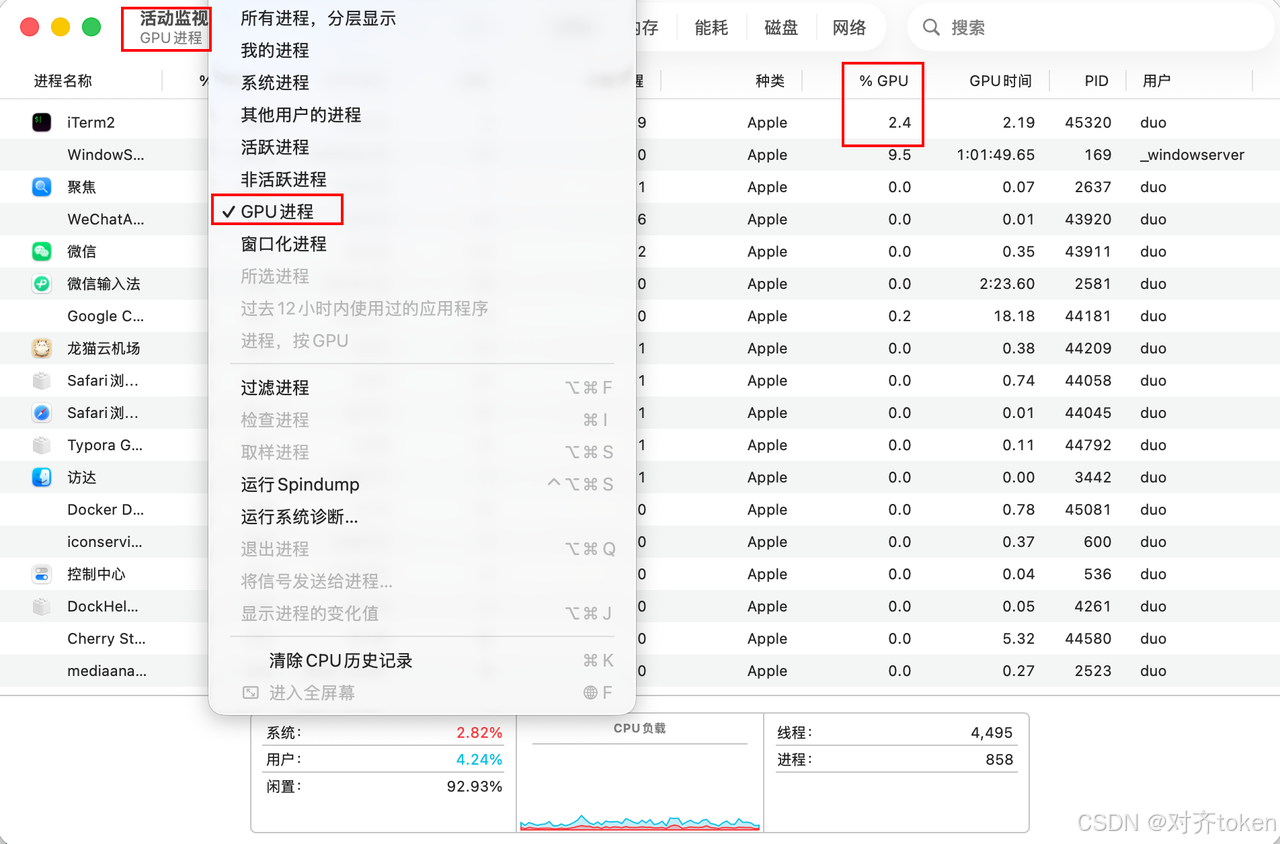
Task: Click the Finder (访达) icon
Action: pos(41,477)
